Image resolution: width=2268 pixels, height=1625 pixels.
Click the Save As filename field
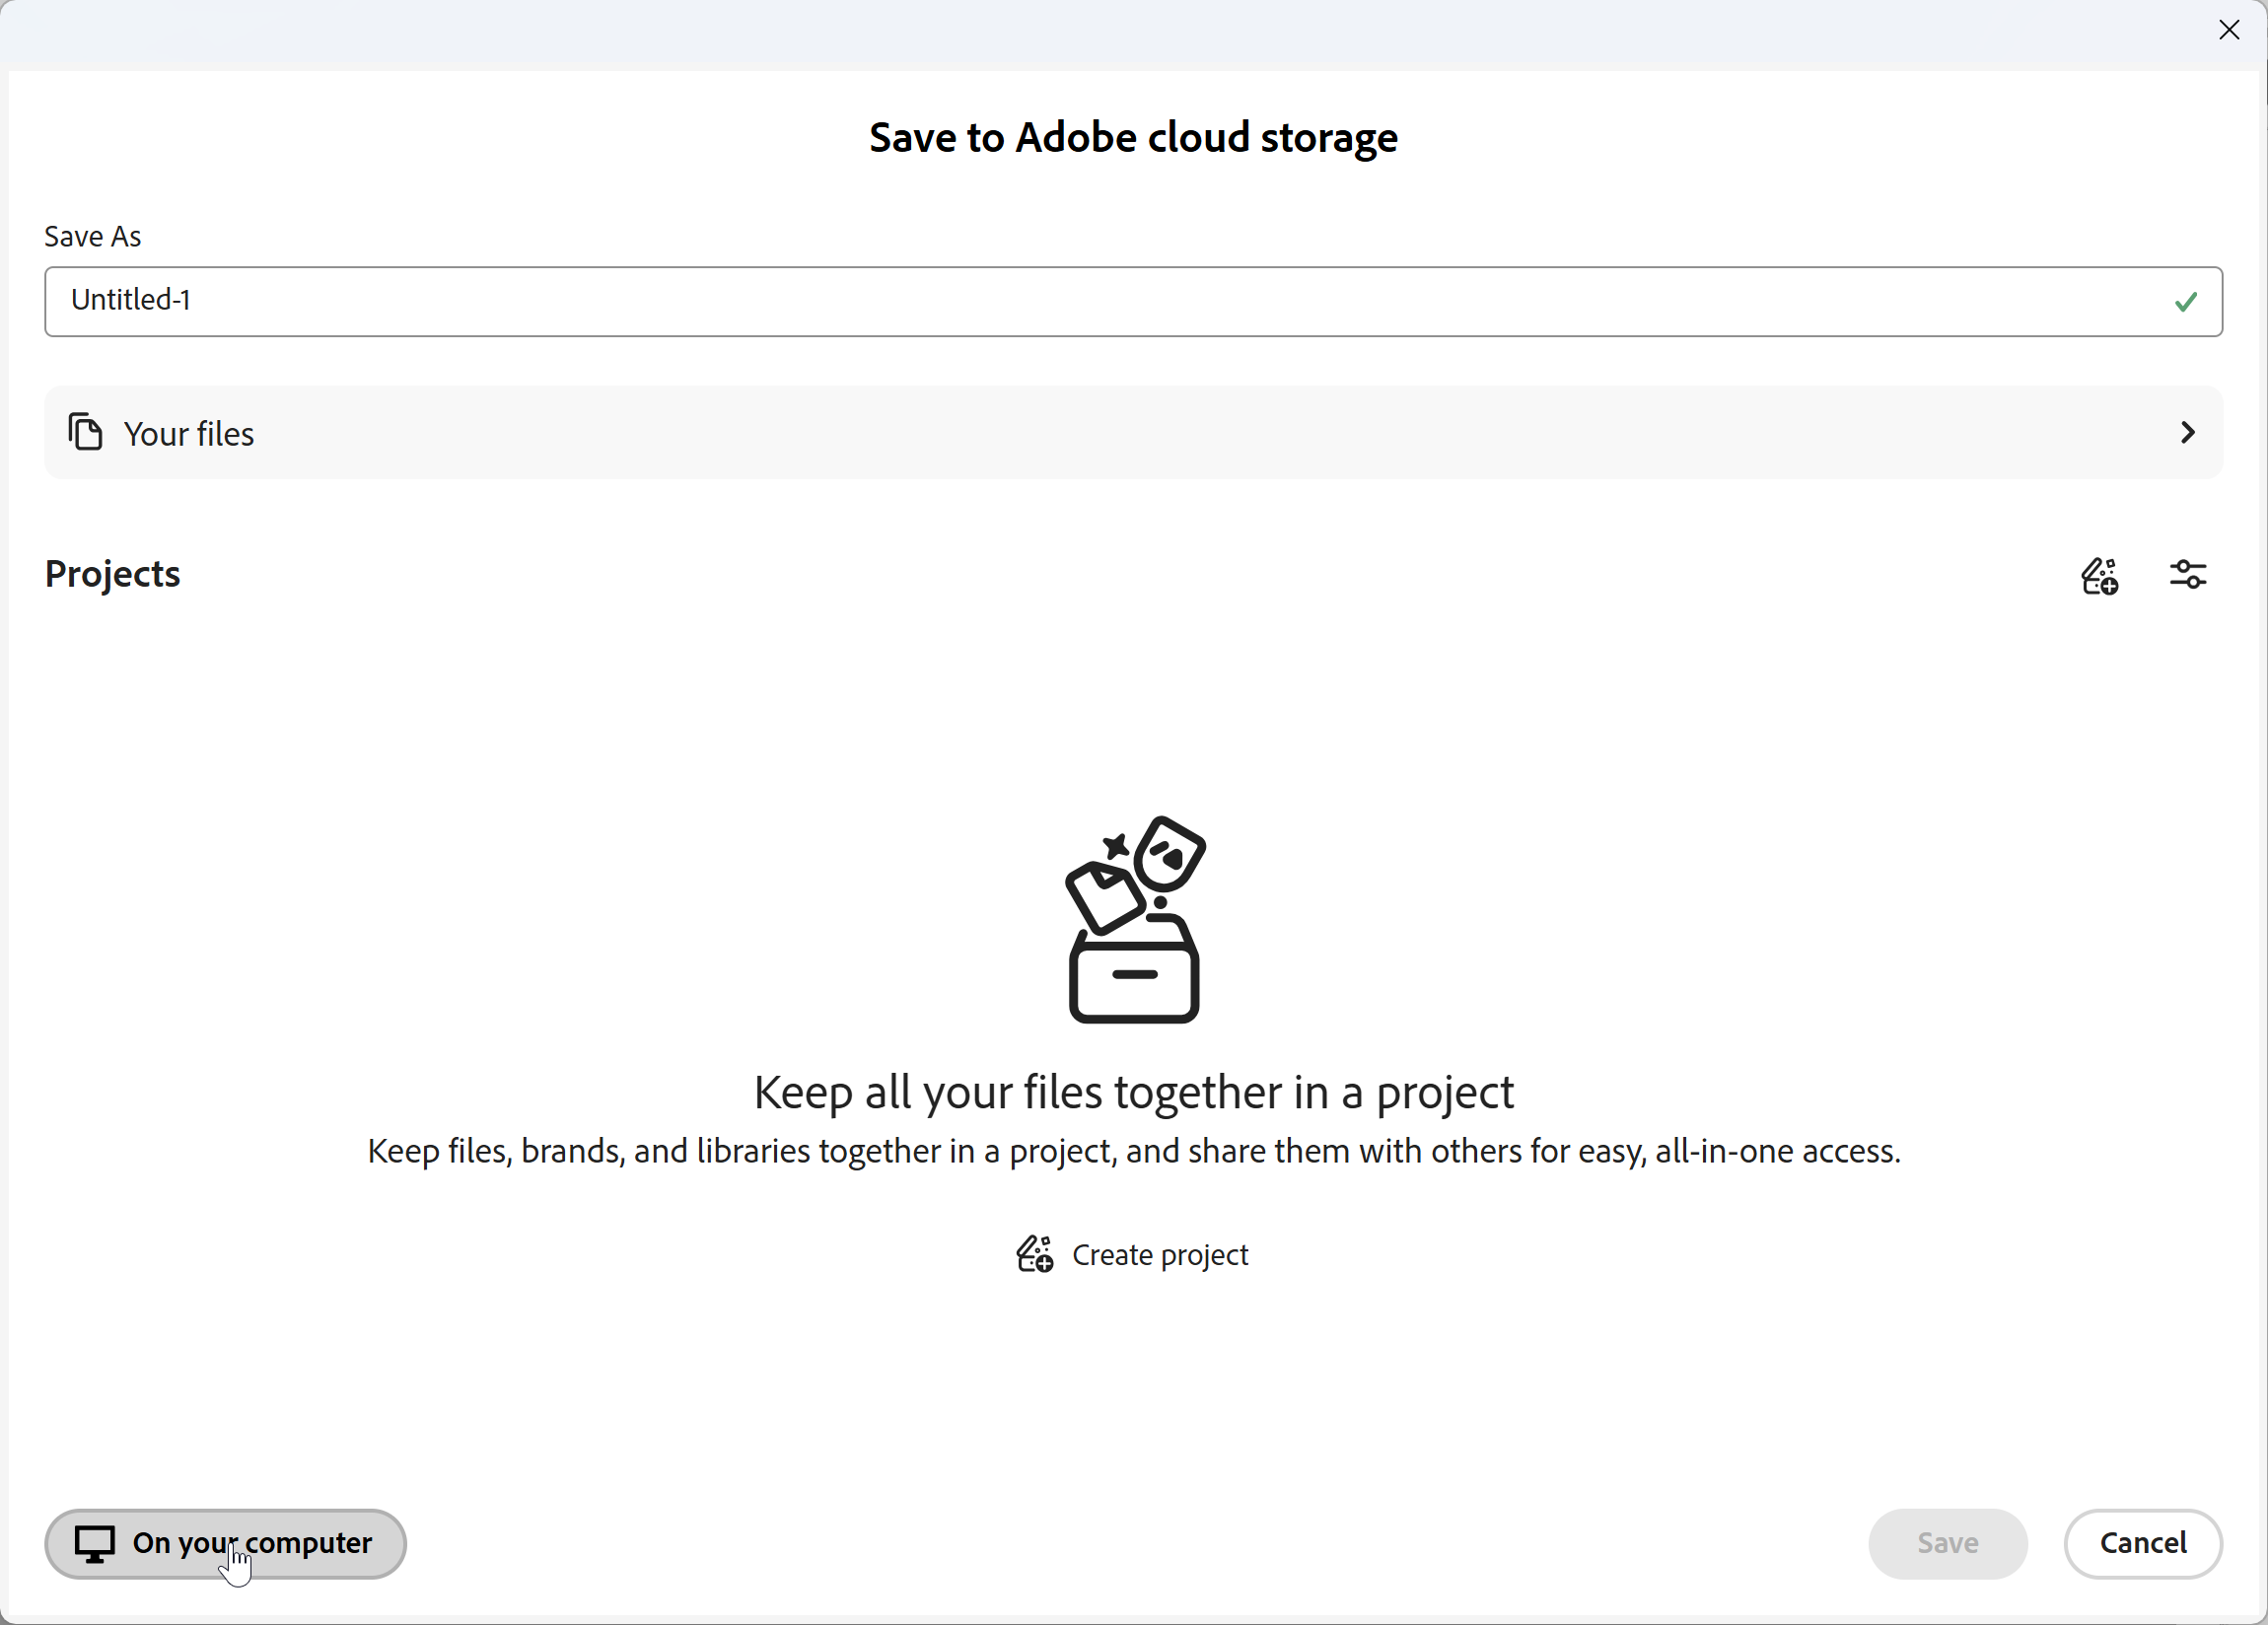point(1133,301)
